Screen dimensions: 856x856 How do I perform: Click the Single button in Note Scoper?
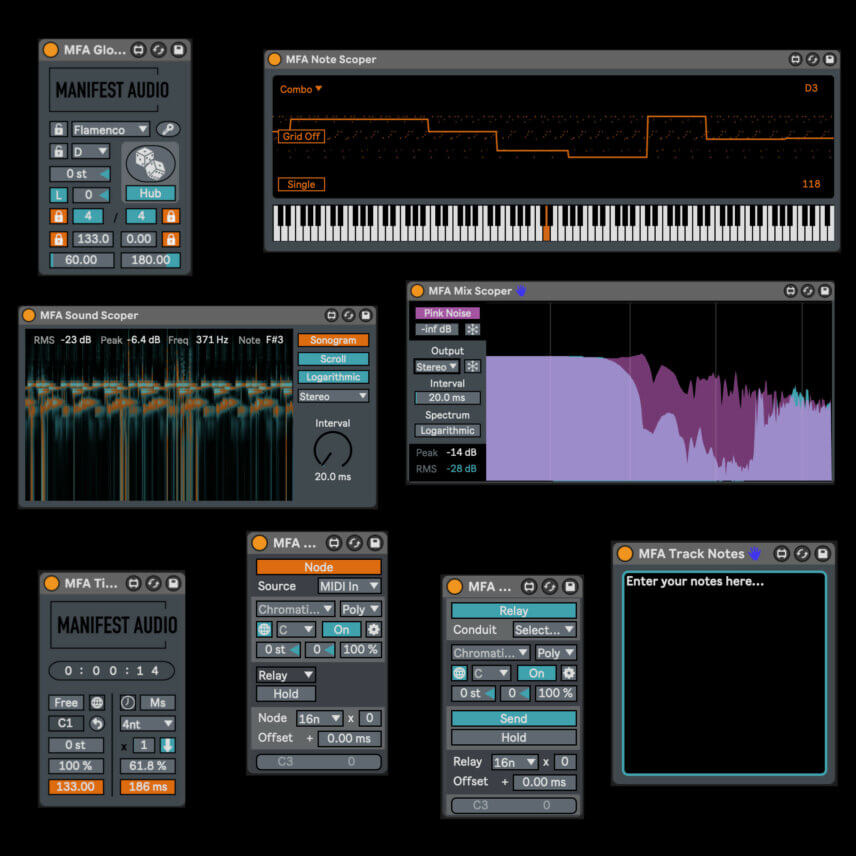(x=301, y=185)
